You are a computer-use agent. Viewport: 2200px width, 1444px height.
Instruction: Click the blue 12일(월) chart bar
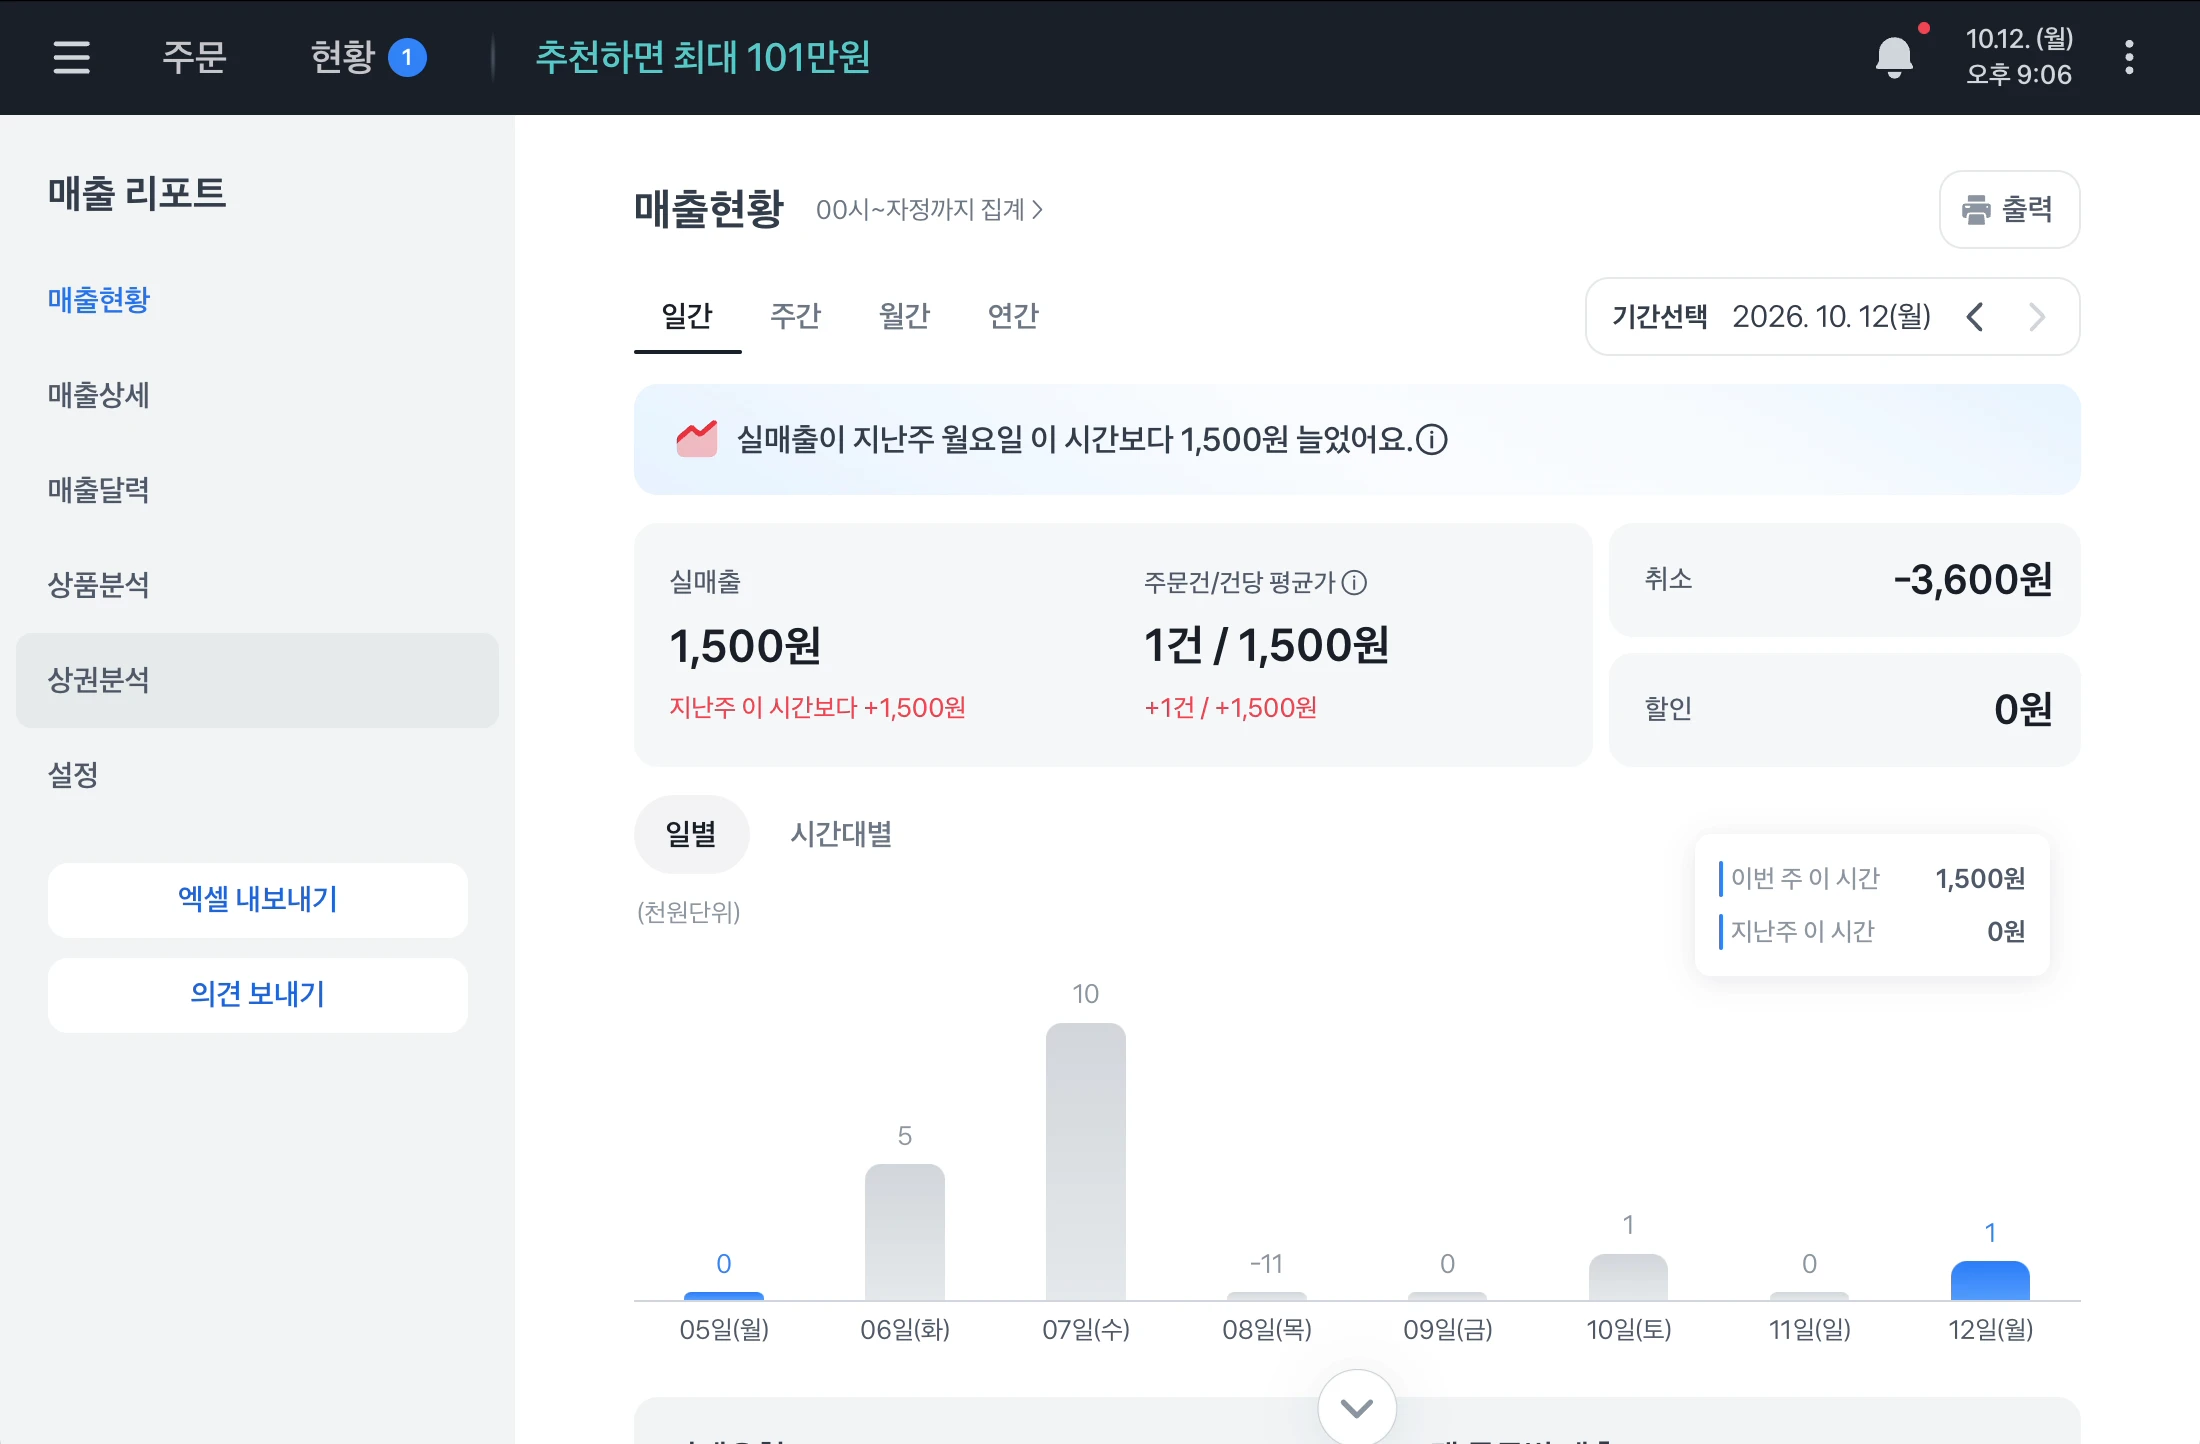[1990, 1281]
